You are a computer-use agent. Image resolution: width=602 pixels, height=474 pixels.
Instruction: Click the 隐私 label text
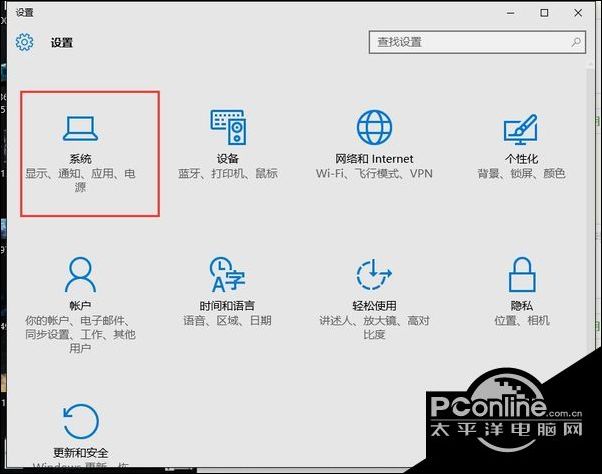click(521, 306)
